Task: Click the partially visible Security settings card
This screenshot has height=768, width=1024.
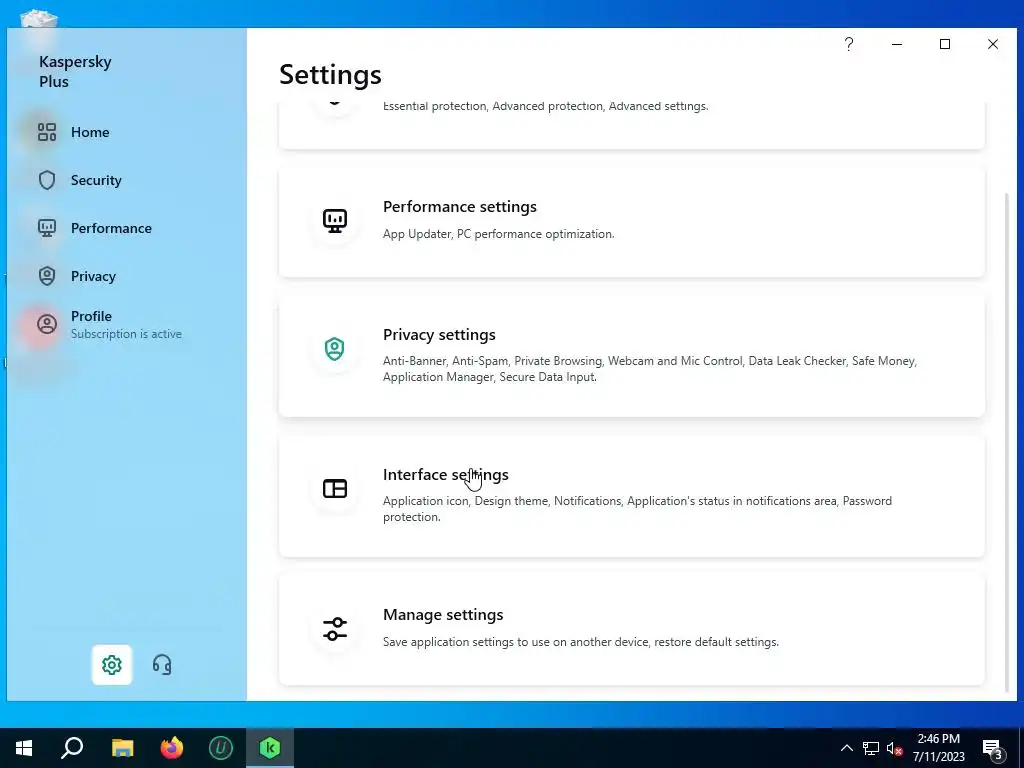Action: tap(632, 124)
